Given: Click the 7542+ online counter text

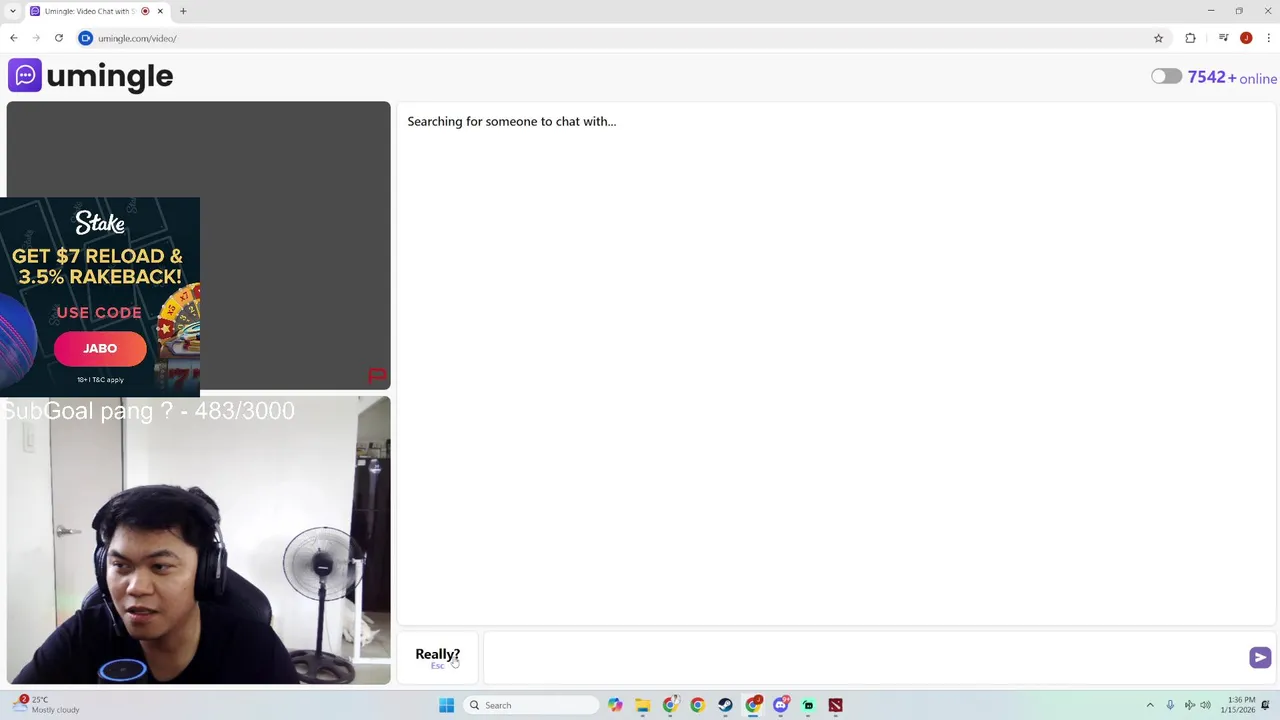Looking at the screenshot, I should (1232, 78).
